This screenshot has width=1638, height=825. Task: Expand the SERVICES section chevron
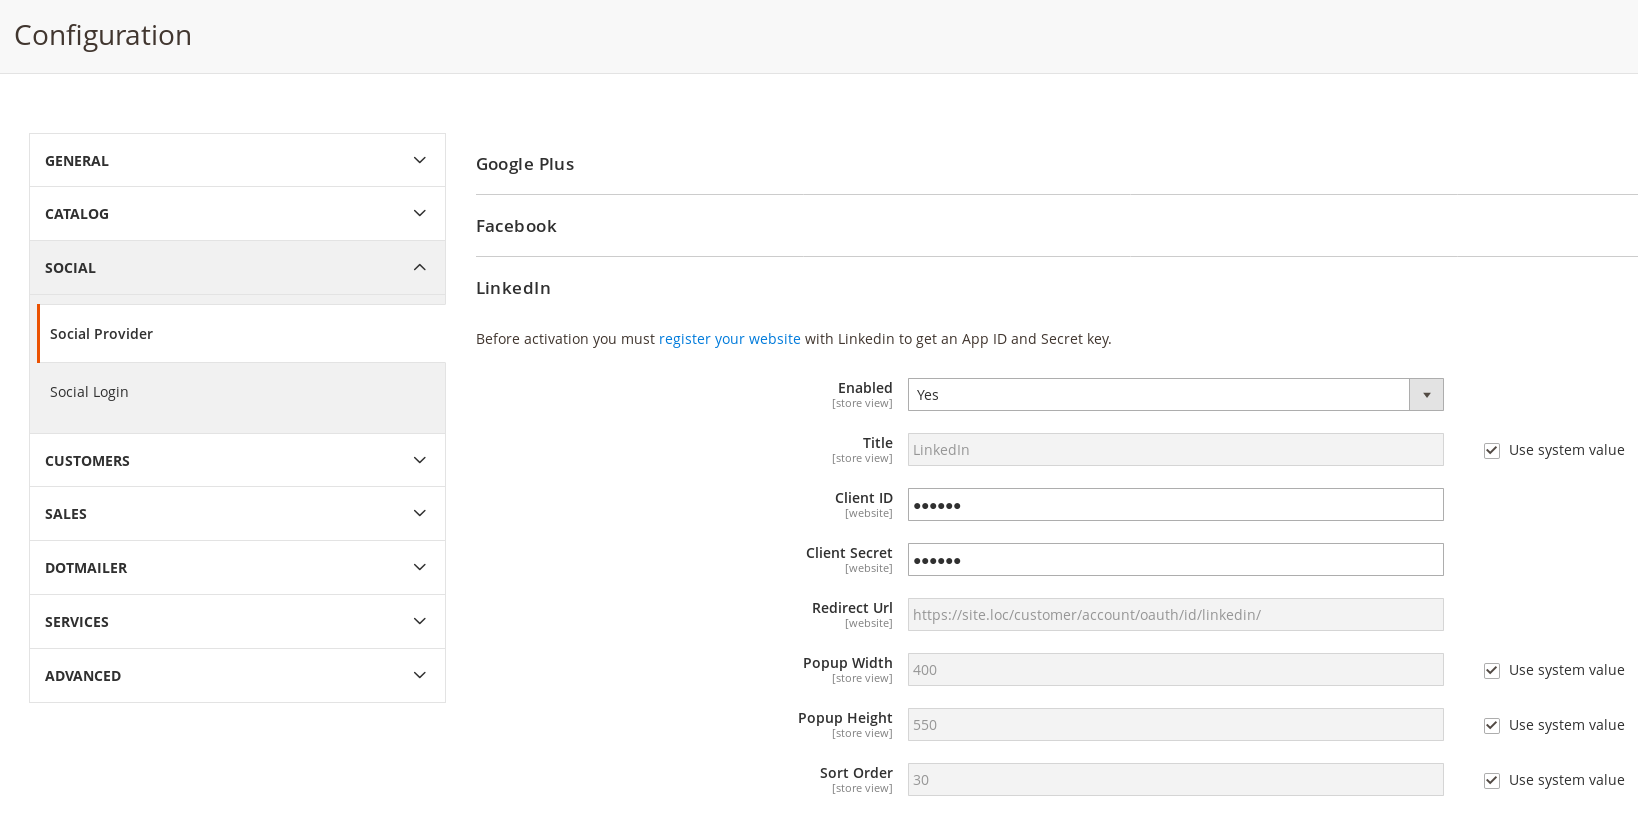(420, 621)
